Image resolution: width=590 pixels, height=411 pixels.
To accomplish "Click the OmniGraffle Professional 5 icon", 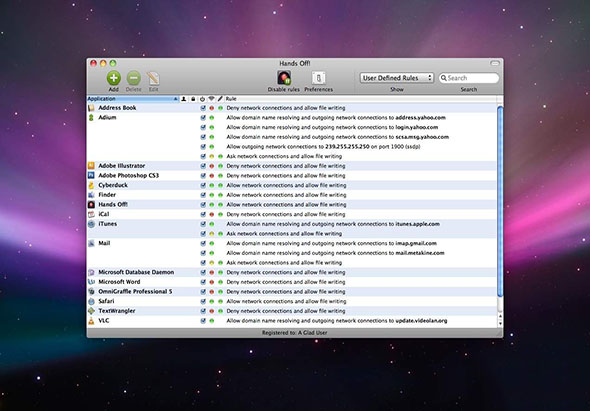I will coord(91,292).
